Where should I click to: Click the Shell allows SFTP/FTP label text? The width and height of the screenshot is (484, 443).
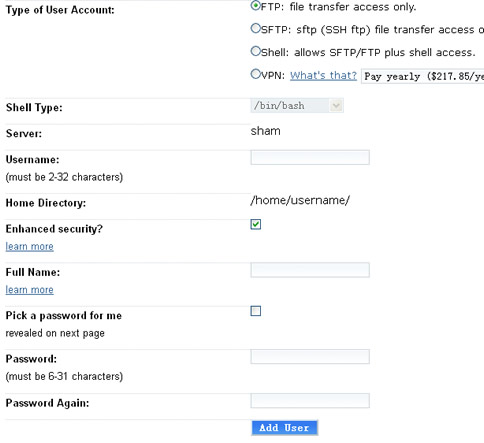click(x=368, y=53)
